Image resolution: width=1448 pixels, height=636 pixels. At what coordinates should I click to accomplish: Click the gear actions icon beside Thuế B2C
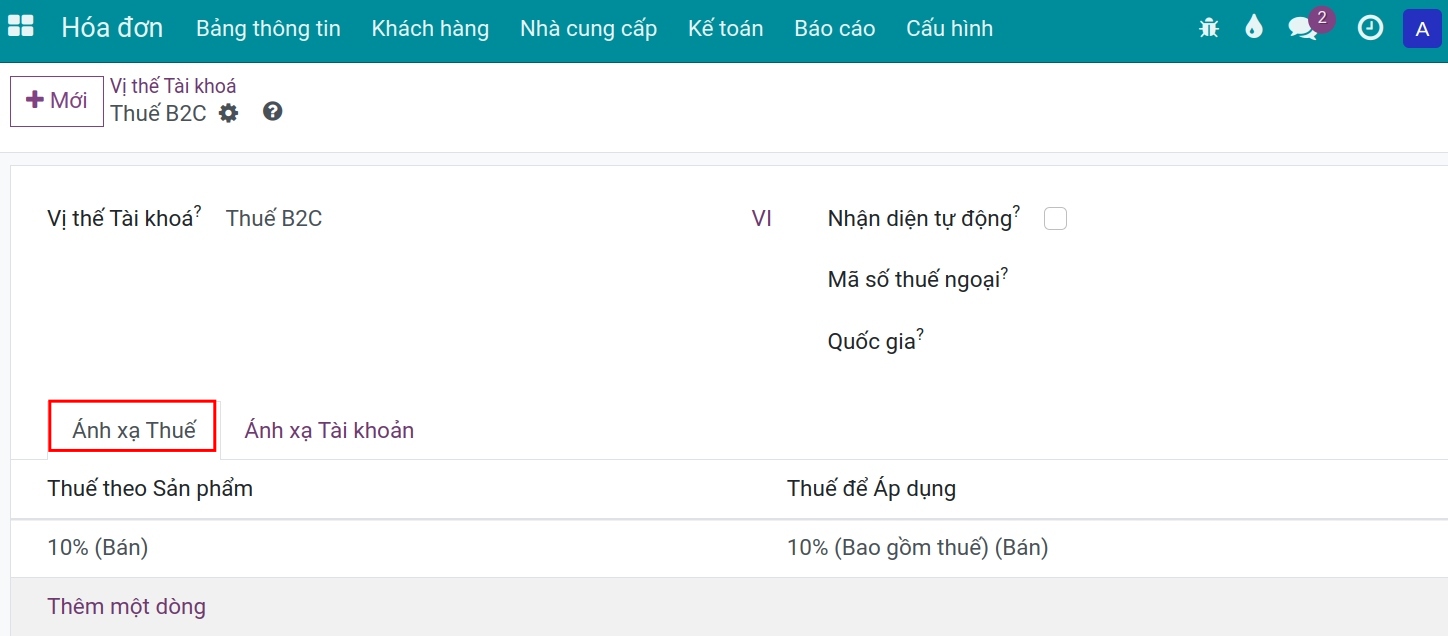[x=229, y=113]
